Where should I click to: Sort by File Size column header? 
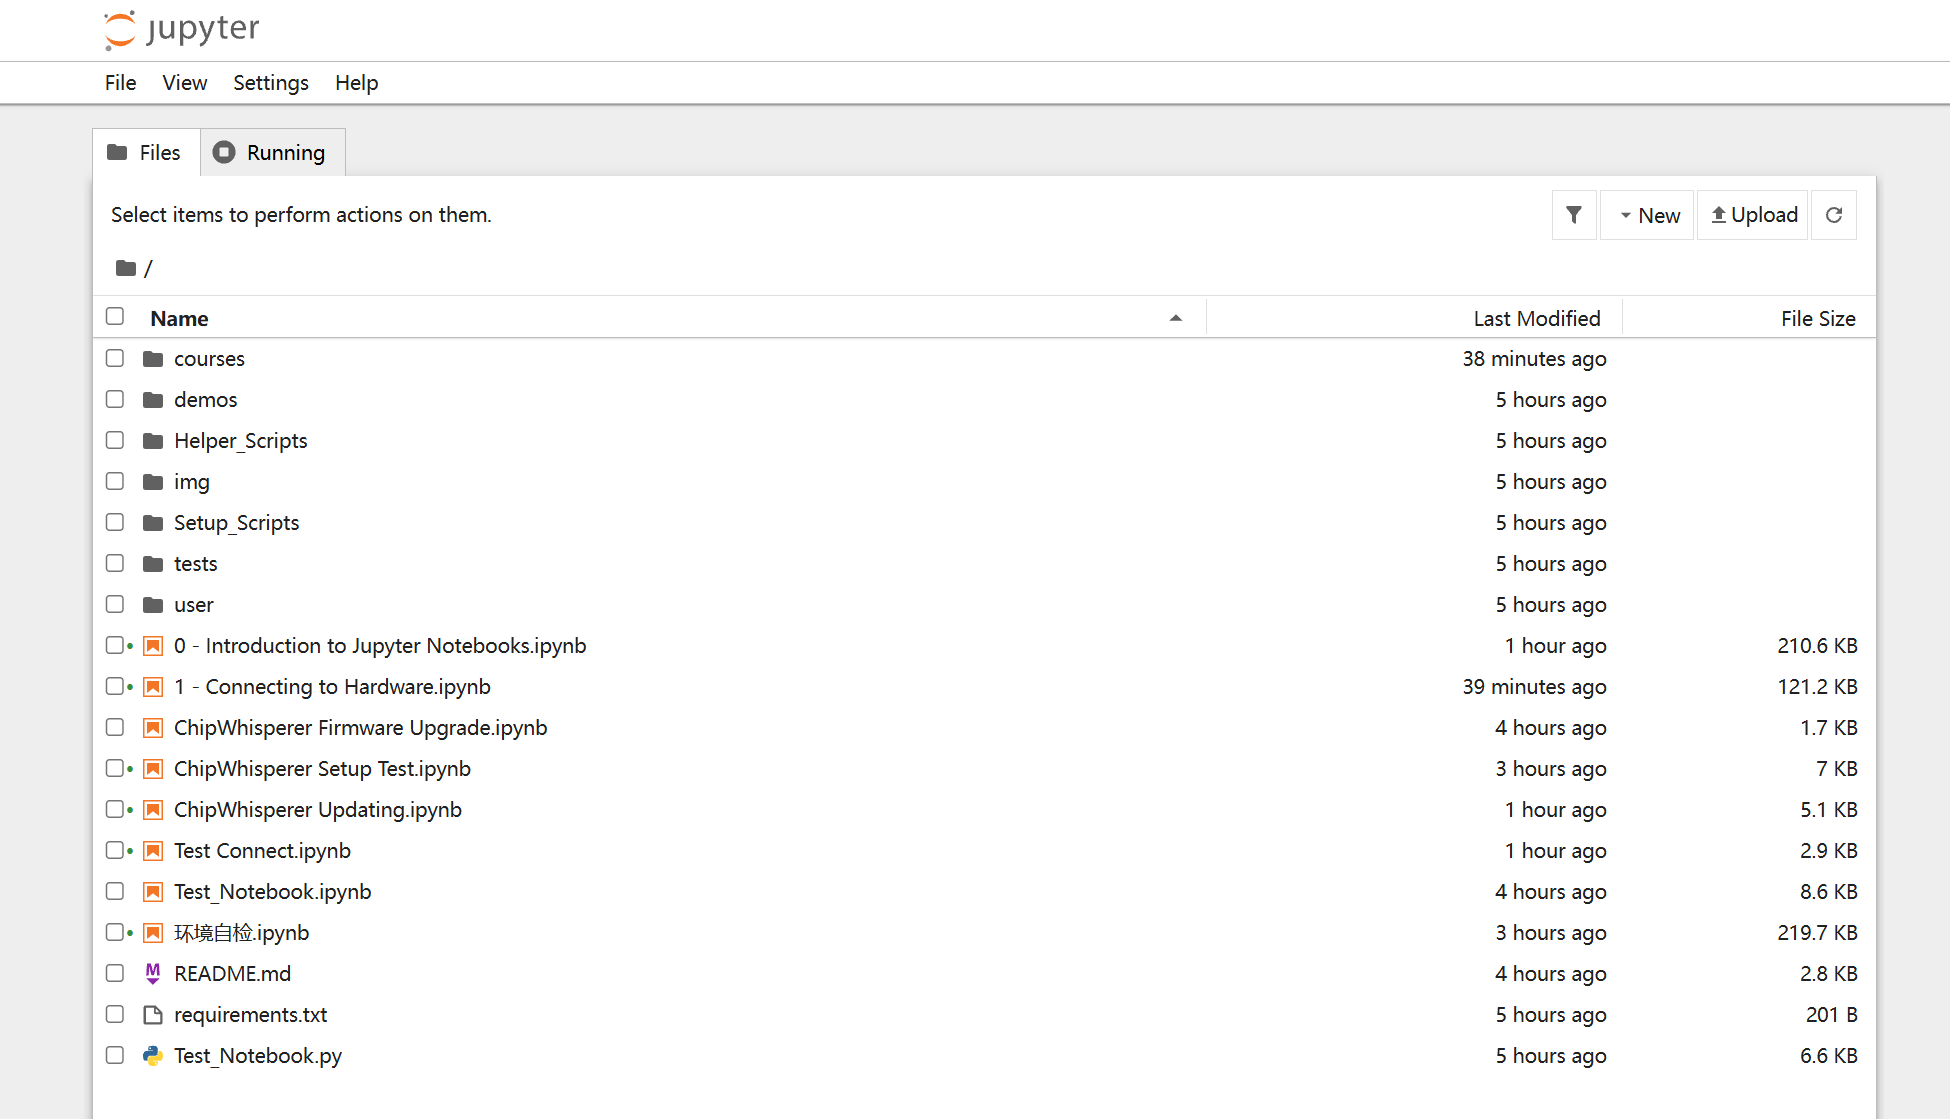pos(1818,318)
